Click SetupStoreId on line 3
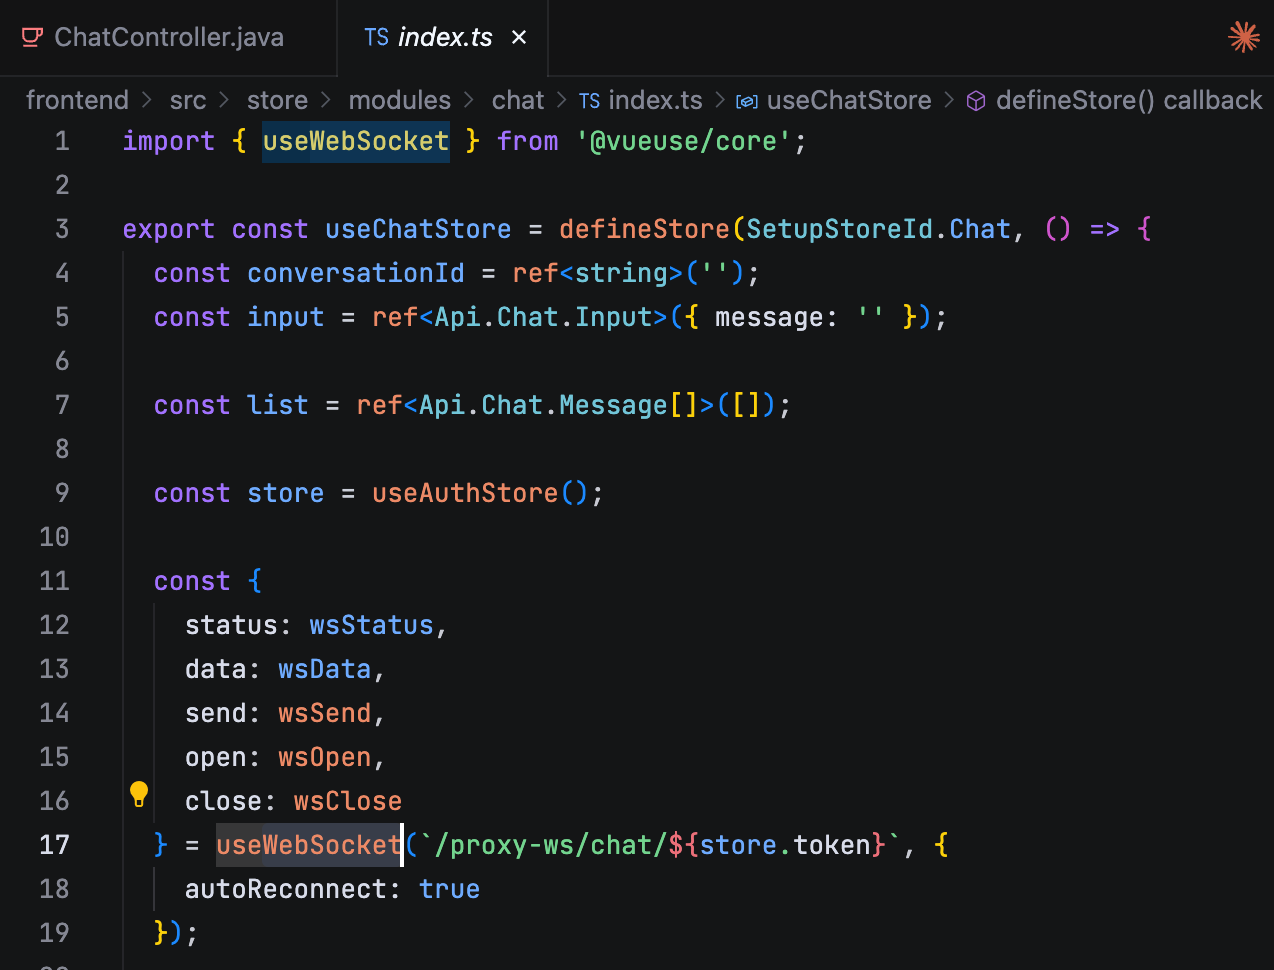Image resolution: width=1274 pixels, height=970 pixels. coord(840,229)
